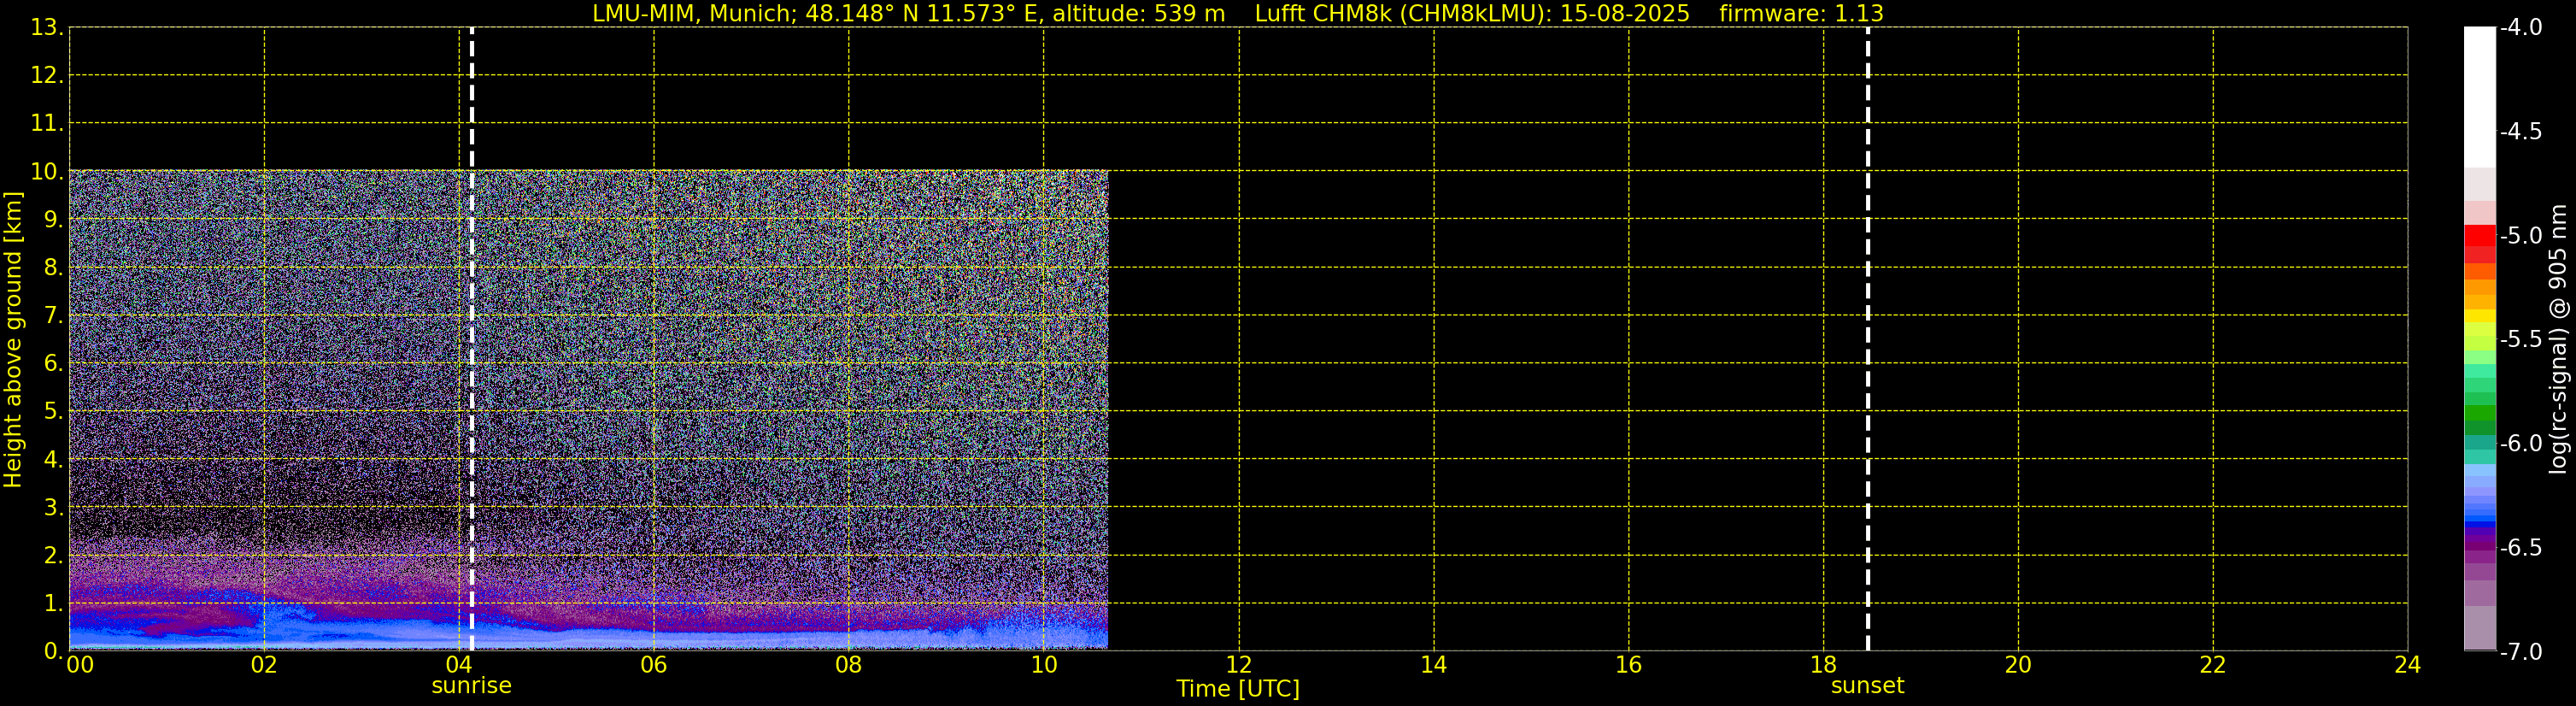Click the '14' time axis tick label
The height and width of the screenshot is (706, 2576).
coord(1434,665)
